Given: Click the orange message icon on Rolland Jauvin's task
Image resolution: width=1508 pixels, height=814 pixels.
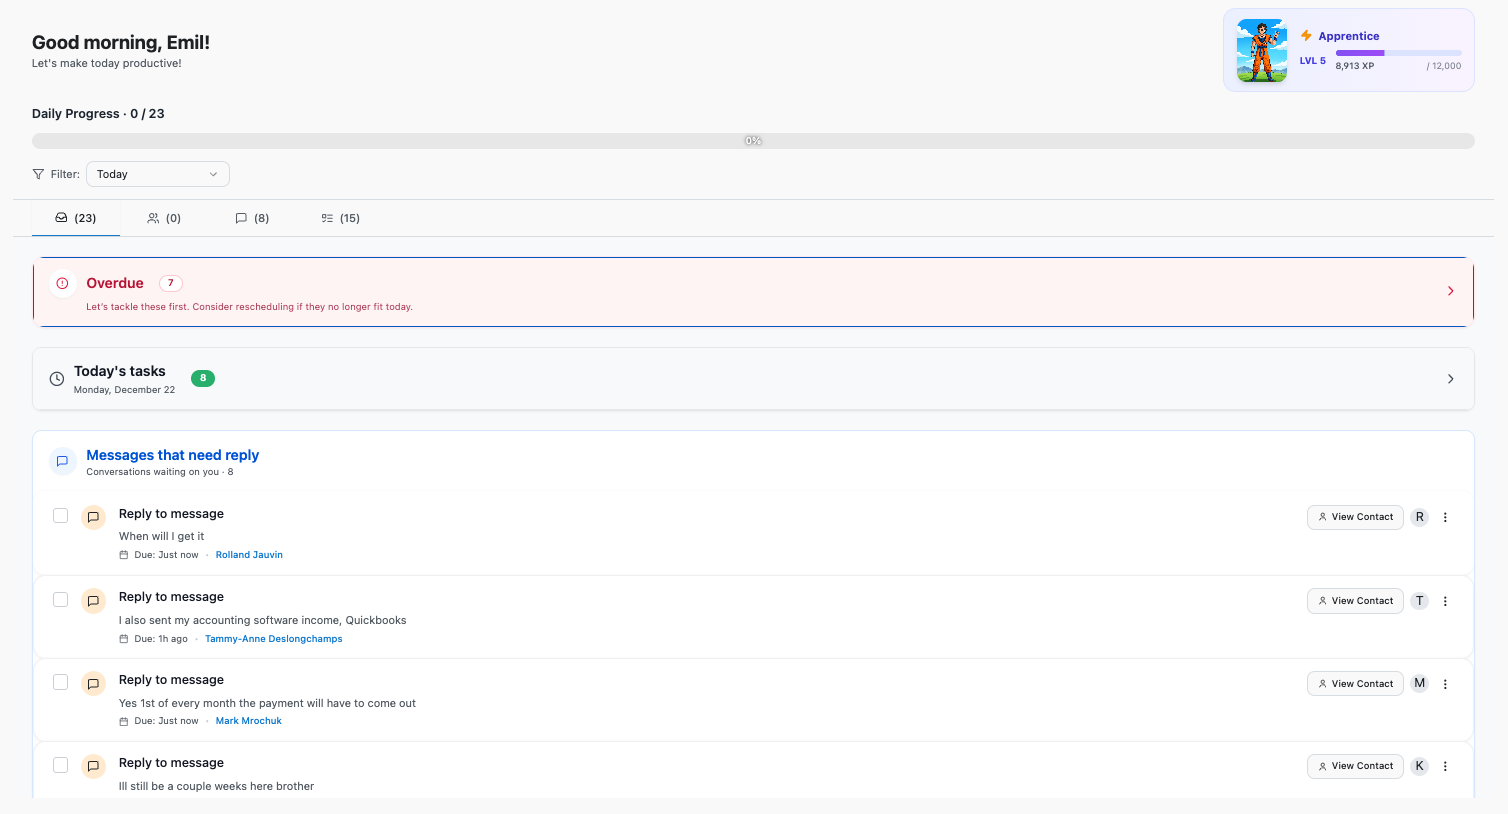Looking at the screenshot, I should click(93, 517).
